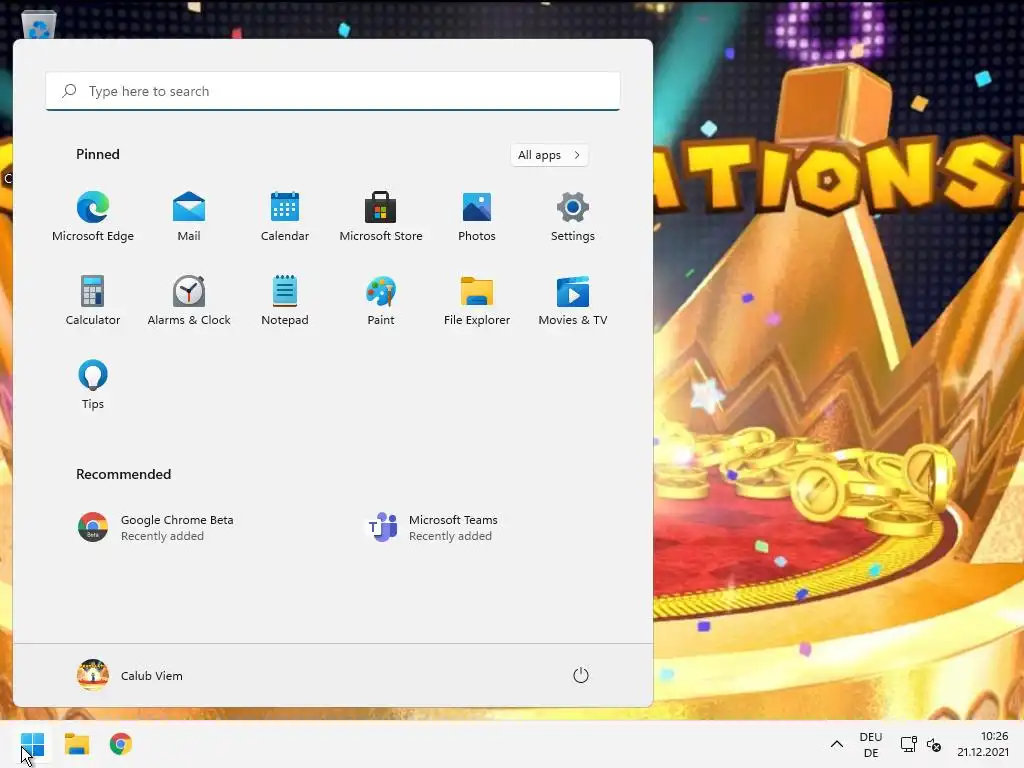Open Google Chrome from the taskbar
Screen dimensions: 1024x768
[121, 744]
